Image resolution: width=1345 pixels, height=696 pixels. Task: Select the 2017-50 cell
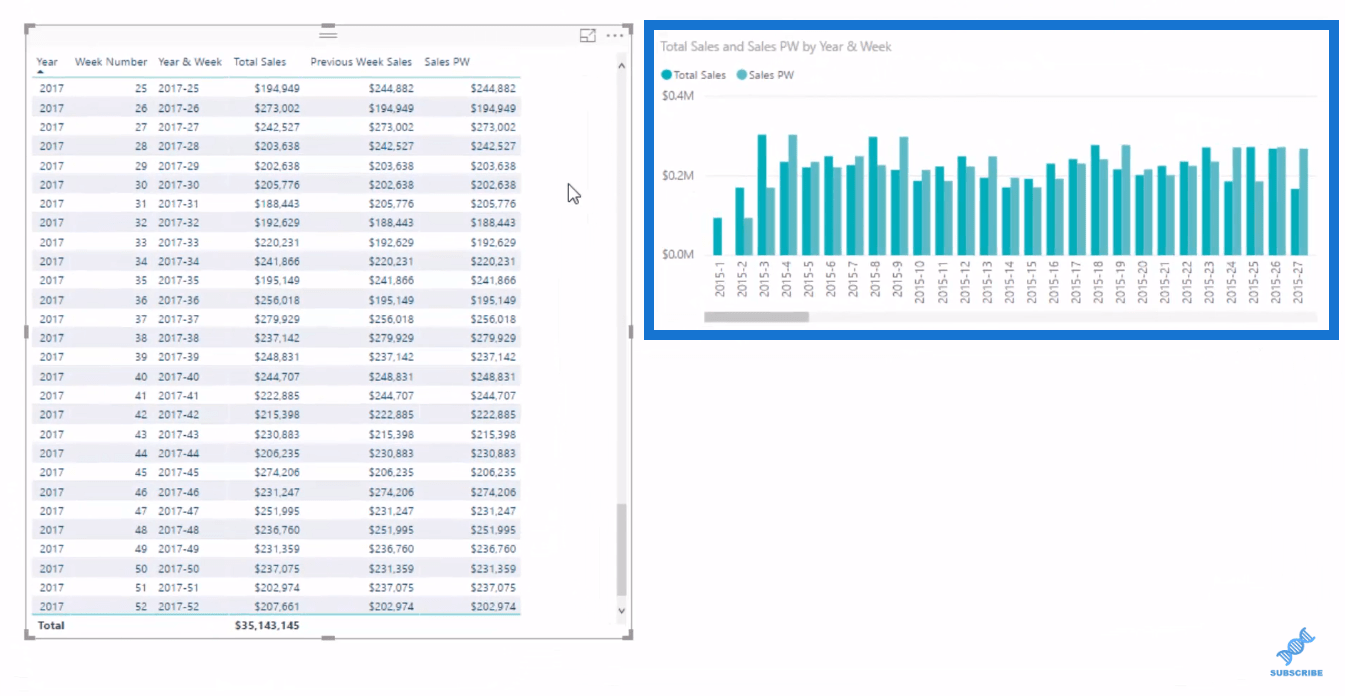(178, 568)
